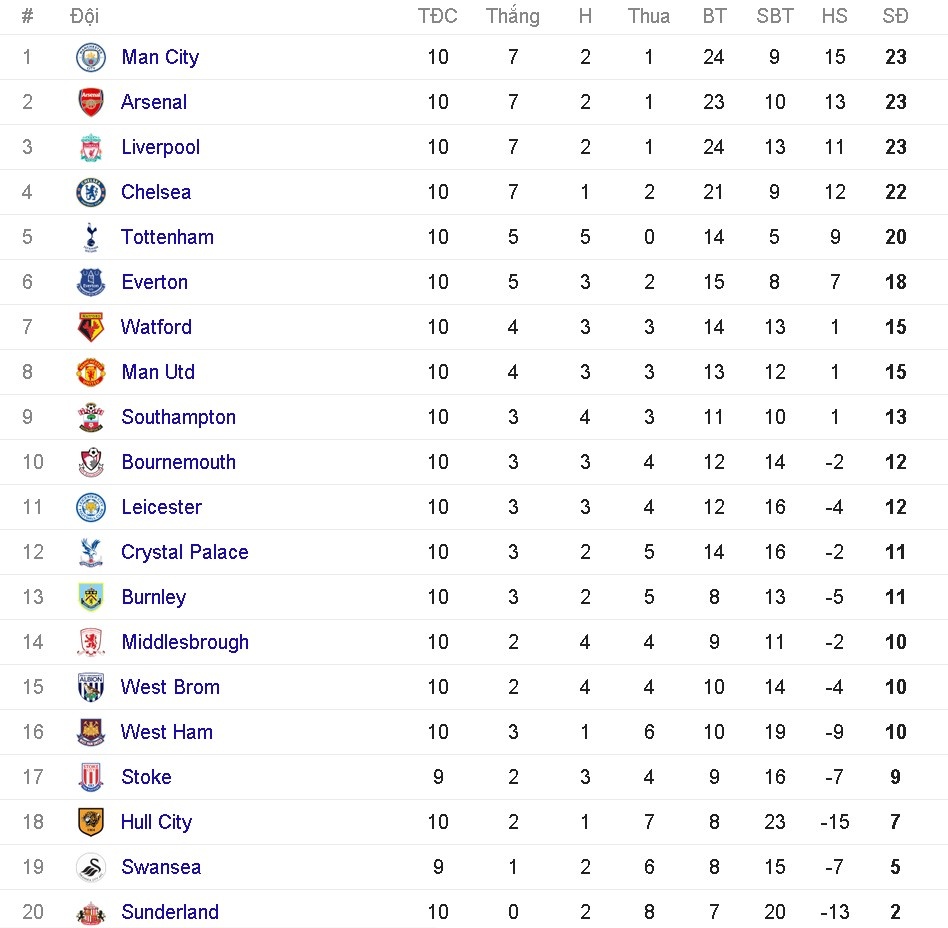Click the Sunderland club badge
This screenshot has height=928, width=948.
pos(91,912)
